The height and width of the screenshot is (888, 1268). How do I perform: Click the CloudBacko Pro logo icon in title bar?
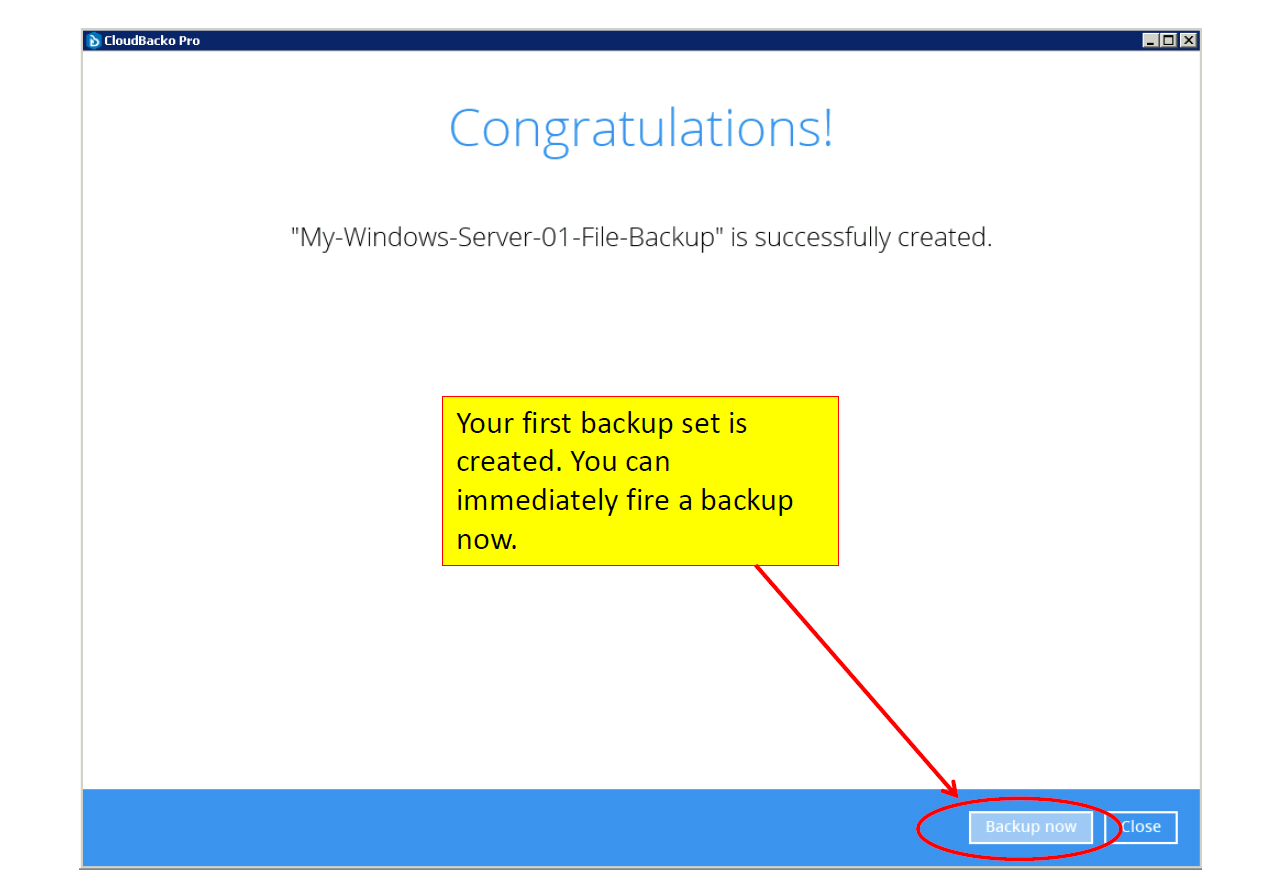point(92,40)
